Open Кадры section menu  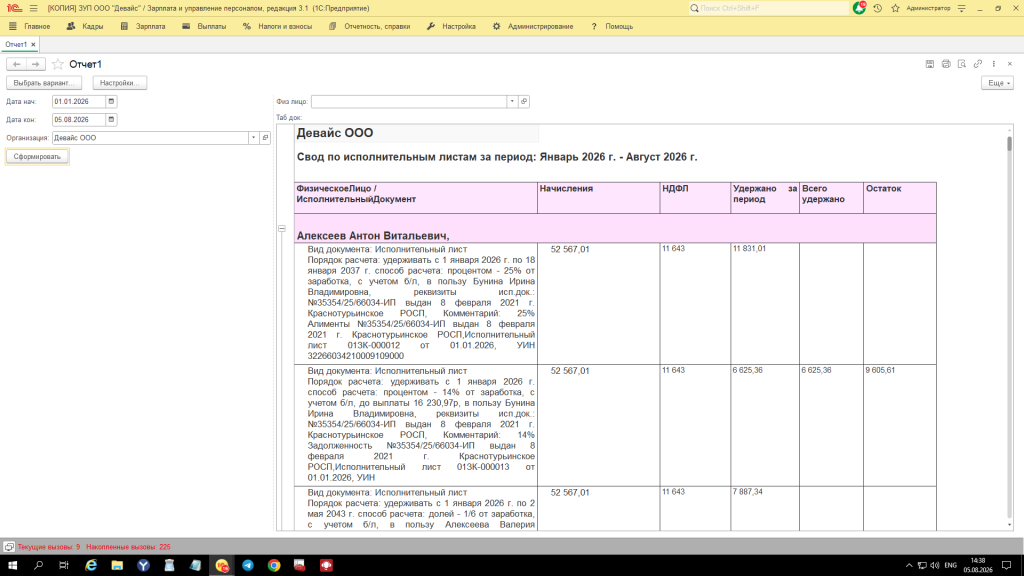(85, 27)
